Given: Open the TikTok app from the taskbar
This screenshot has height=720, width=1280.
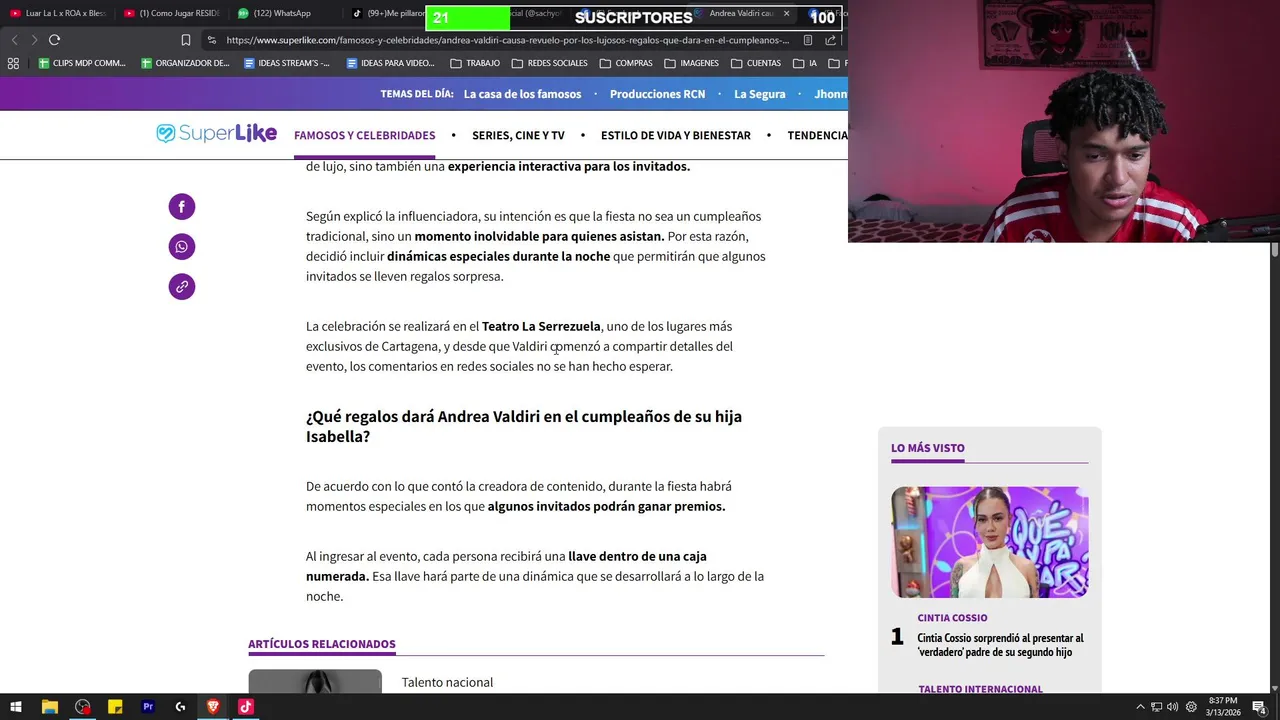Looking at the screenshot, I should (x=246, y=707).
